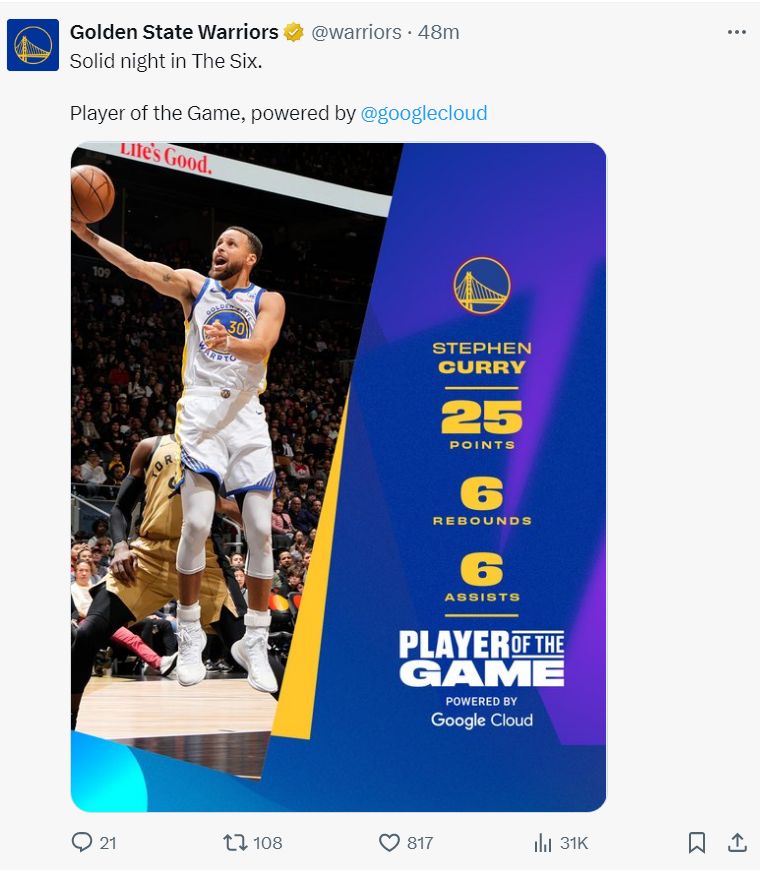
Task: Click the like count 817
Action: click(420, 843)
